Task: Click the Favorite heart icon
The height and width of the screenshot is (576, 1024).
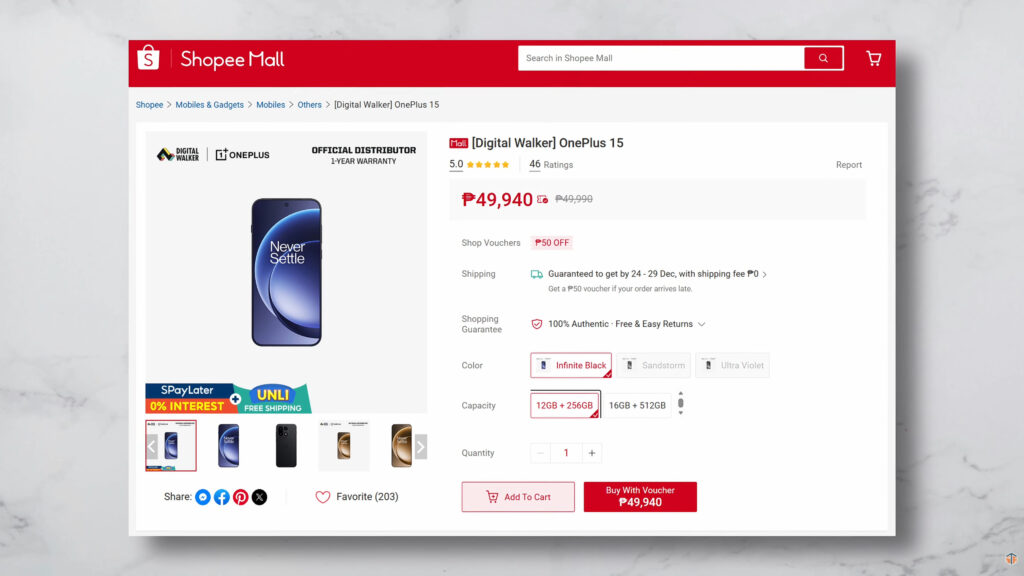Action: point(323,497)
